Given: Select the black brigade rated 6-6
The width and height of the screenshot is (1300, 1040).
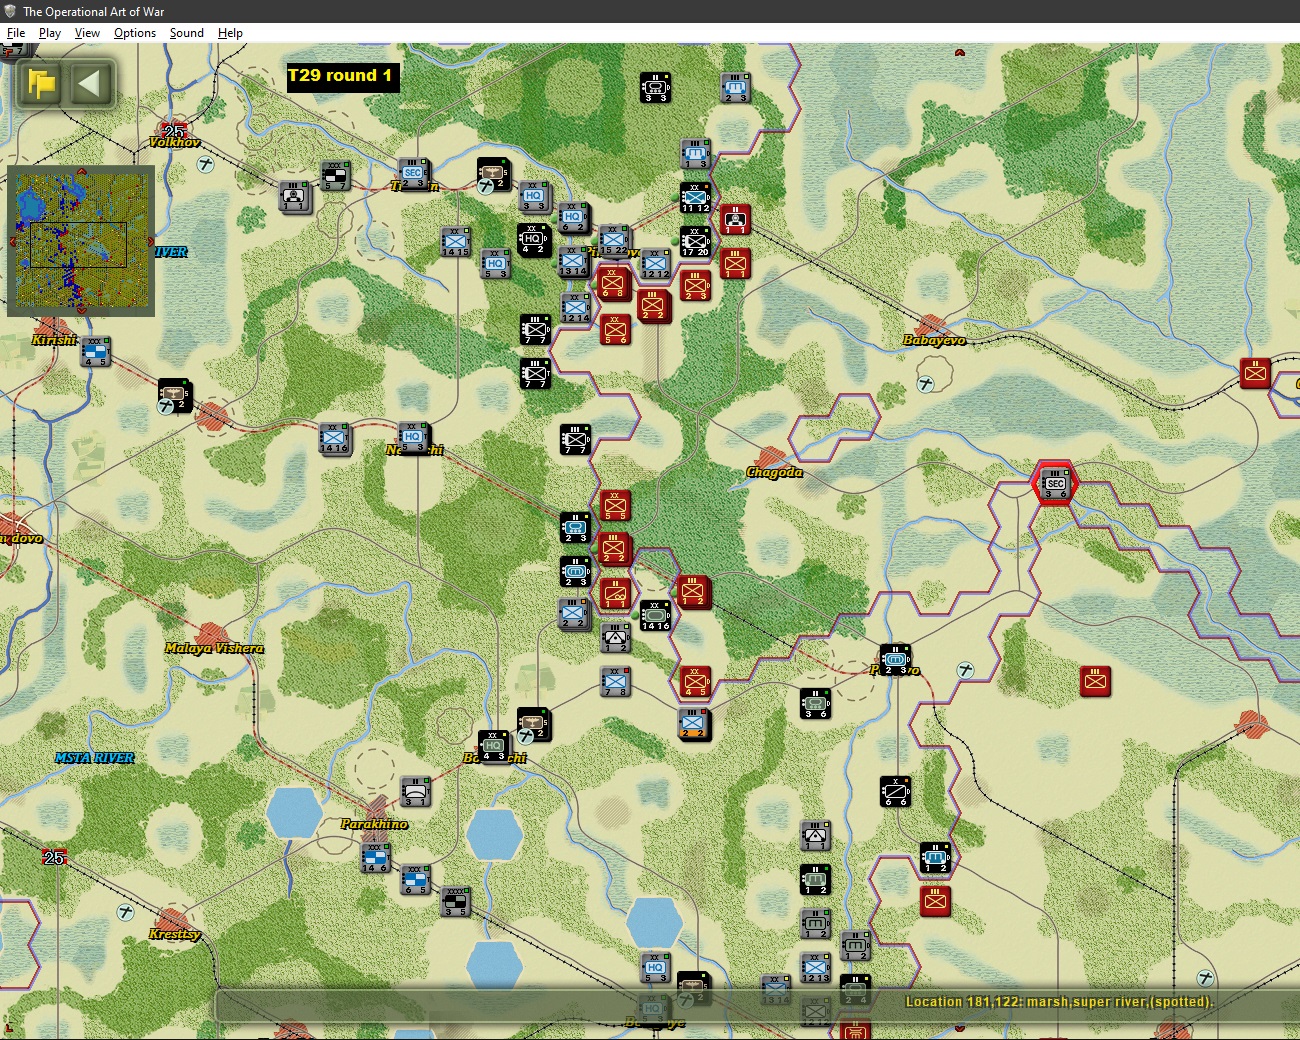Looking at the screenshot, I should 895,791.
